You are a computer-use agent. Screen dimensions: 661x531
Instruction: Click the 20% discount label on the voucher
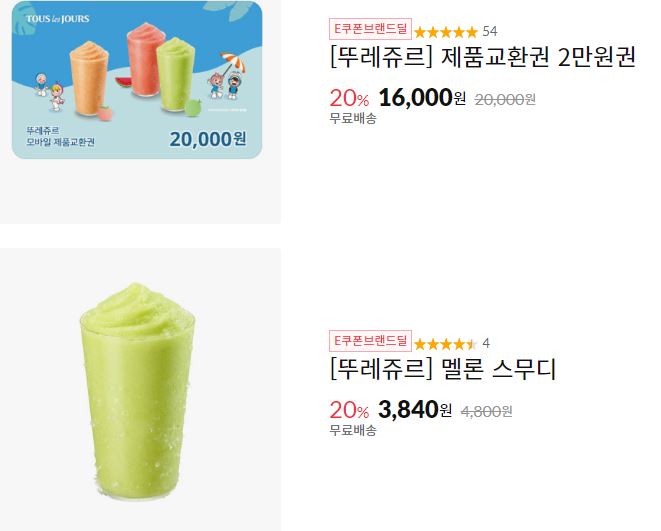click(x=349, y=99)
